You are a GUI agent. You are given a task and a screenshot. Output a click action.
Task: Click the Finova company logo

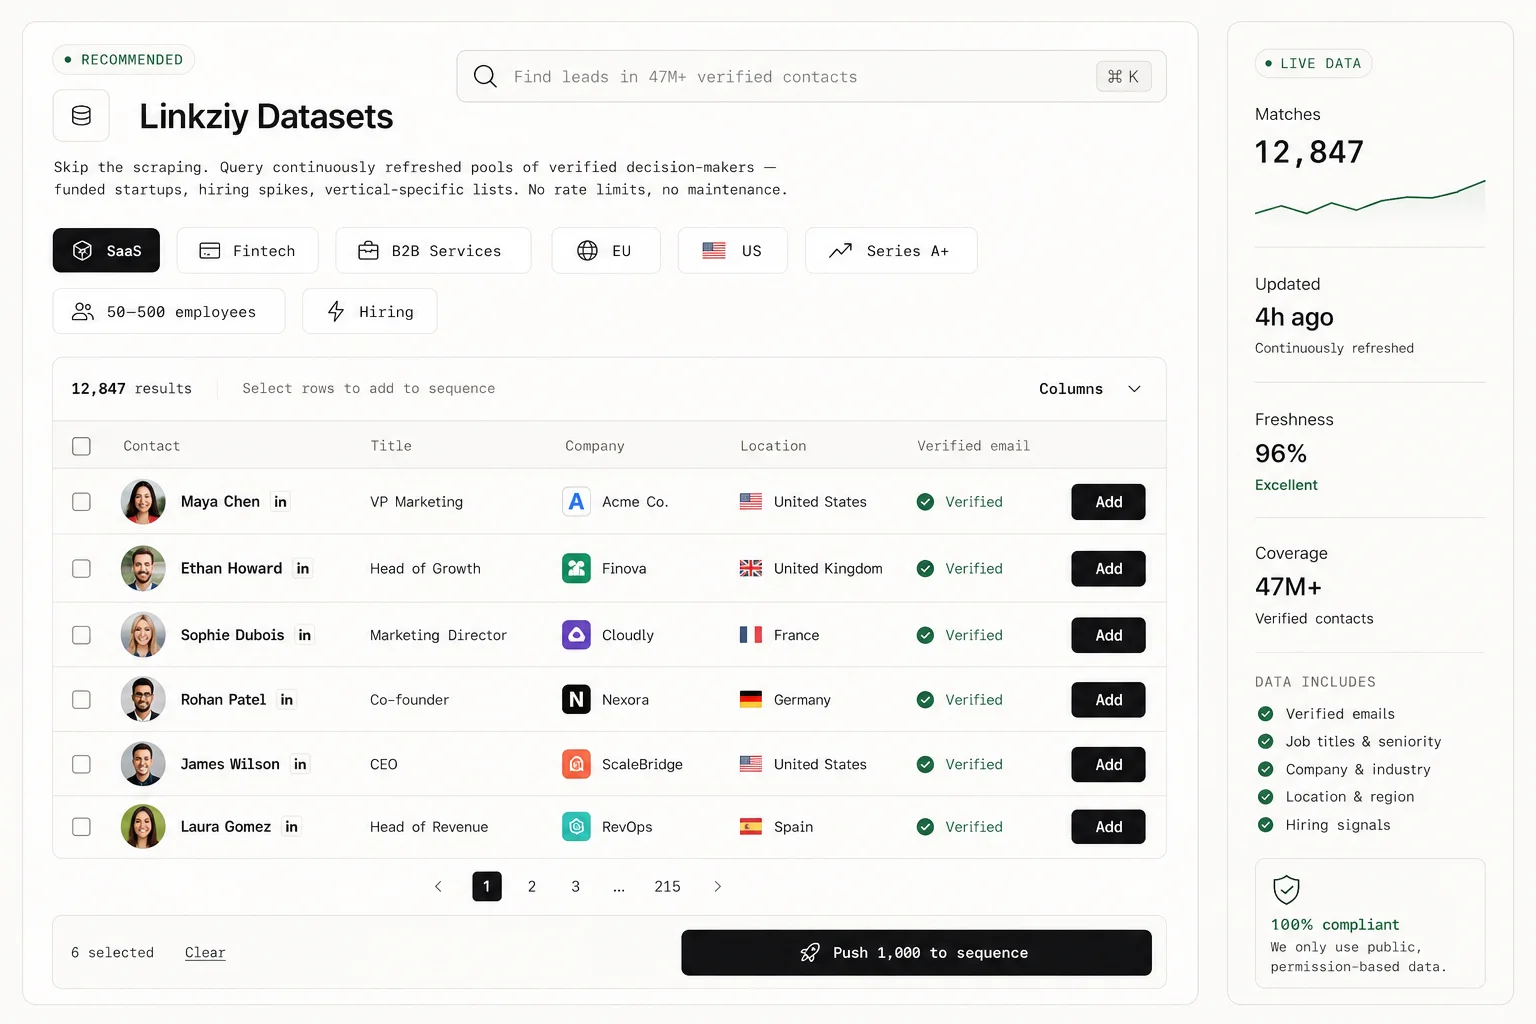pos(576,568)
